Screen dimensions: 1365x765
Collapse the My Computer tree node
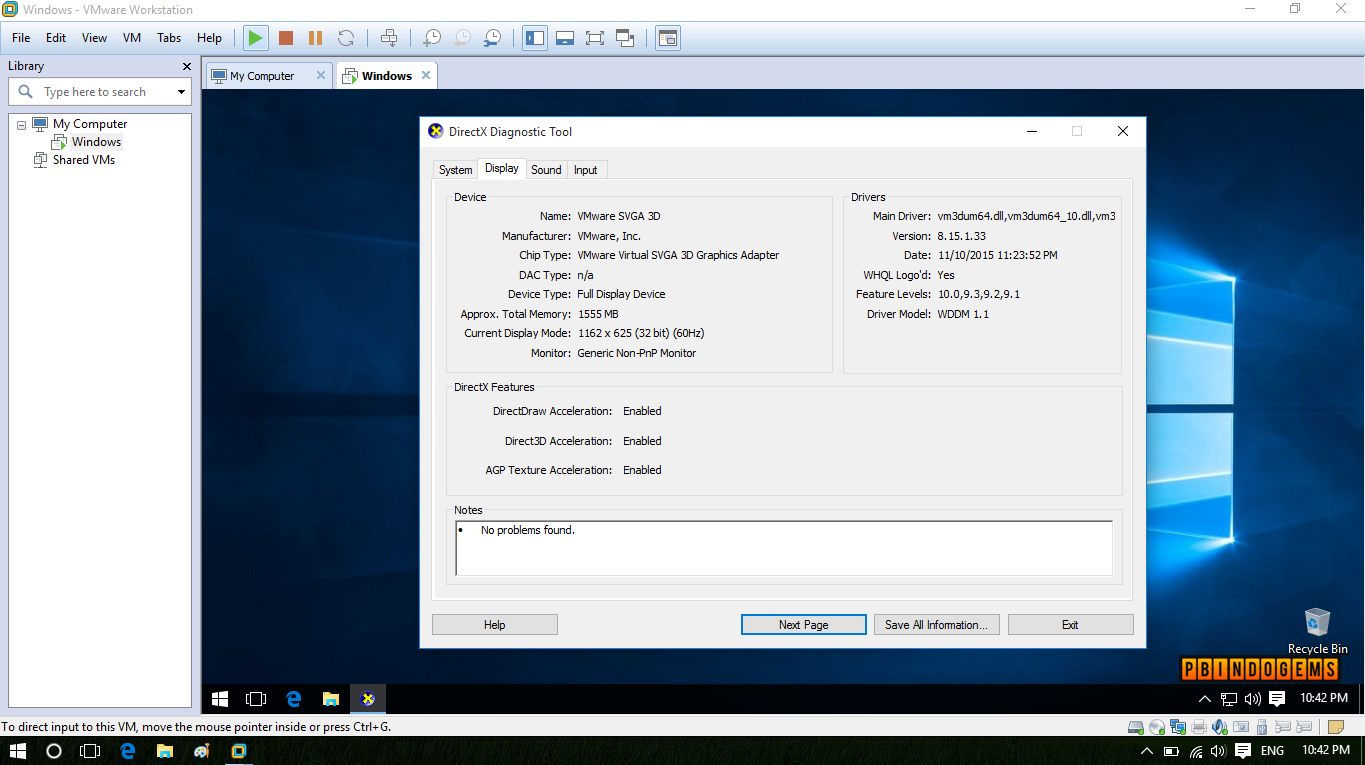click(21, 124)
